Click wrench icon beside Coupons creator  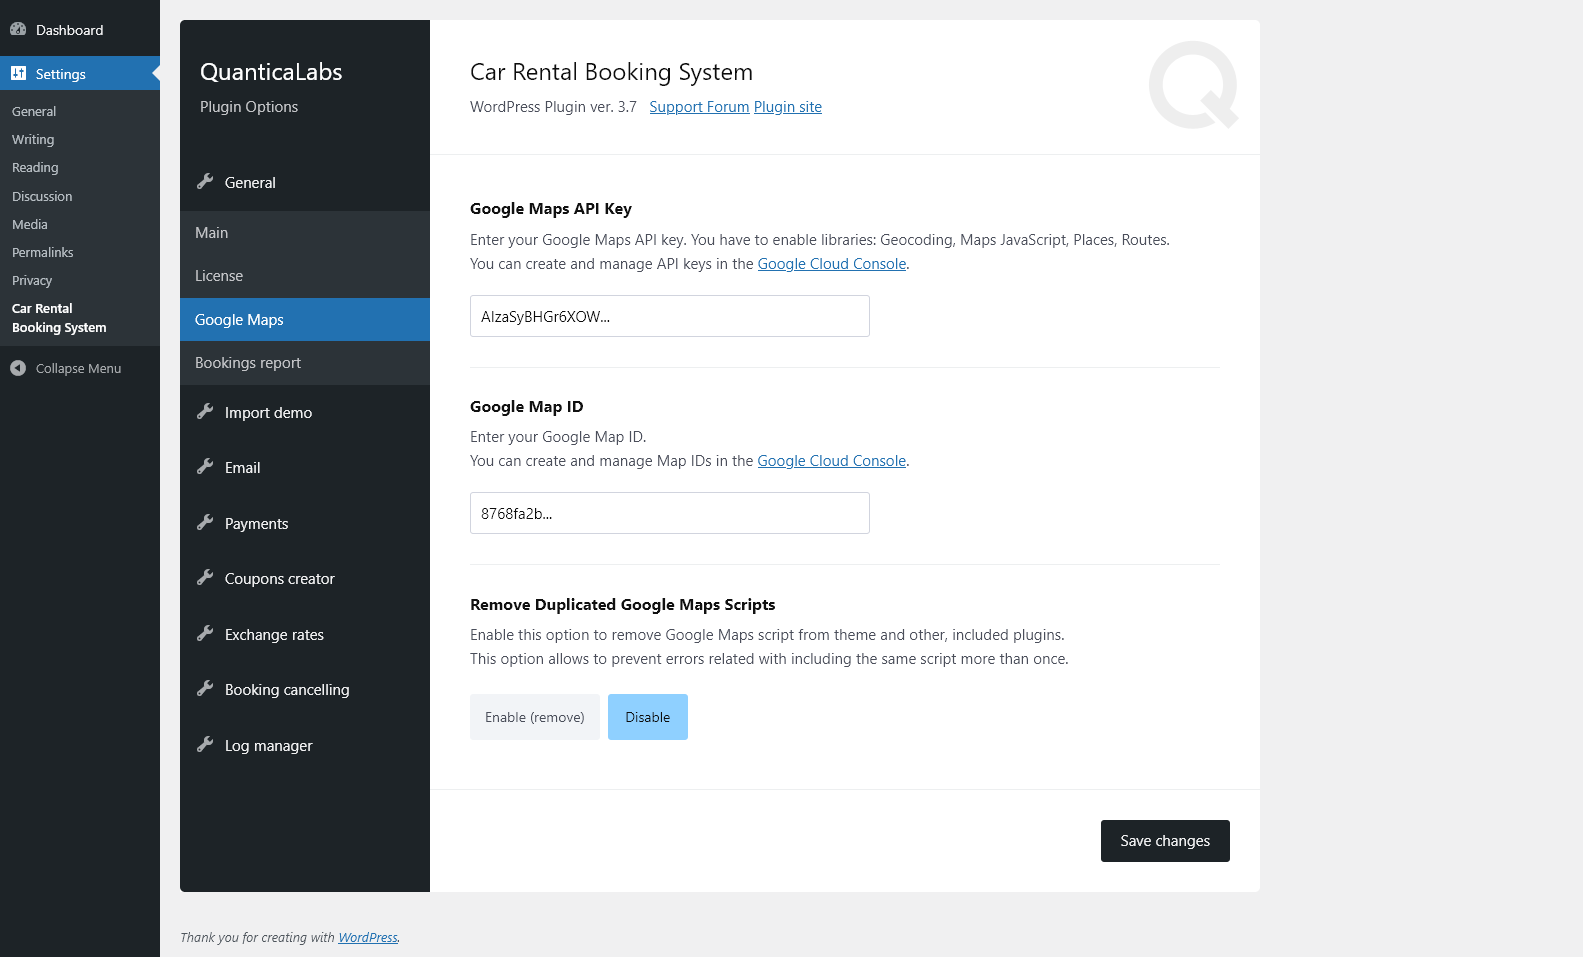[x=205, y=577]
